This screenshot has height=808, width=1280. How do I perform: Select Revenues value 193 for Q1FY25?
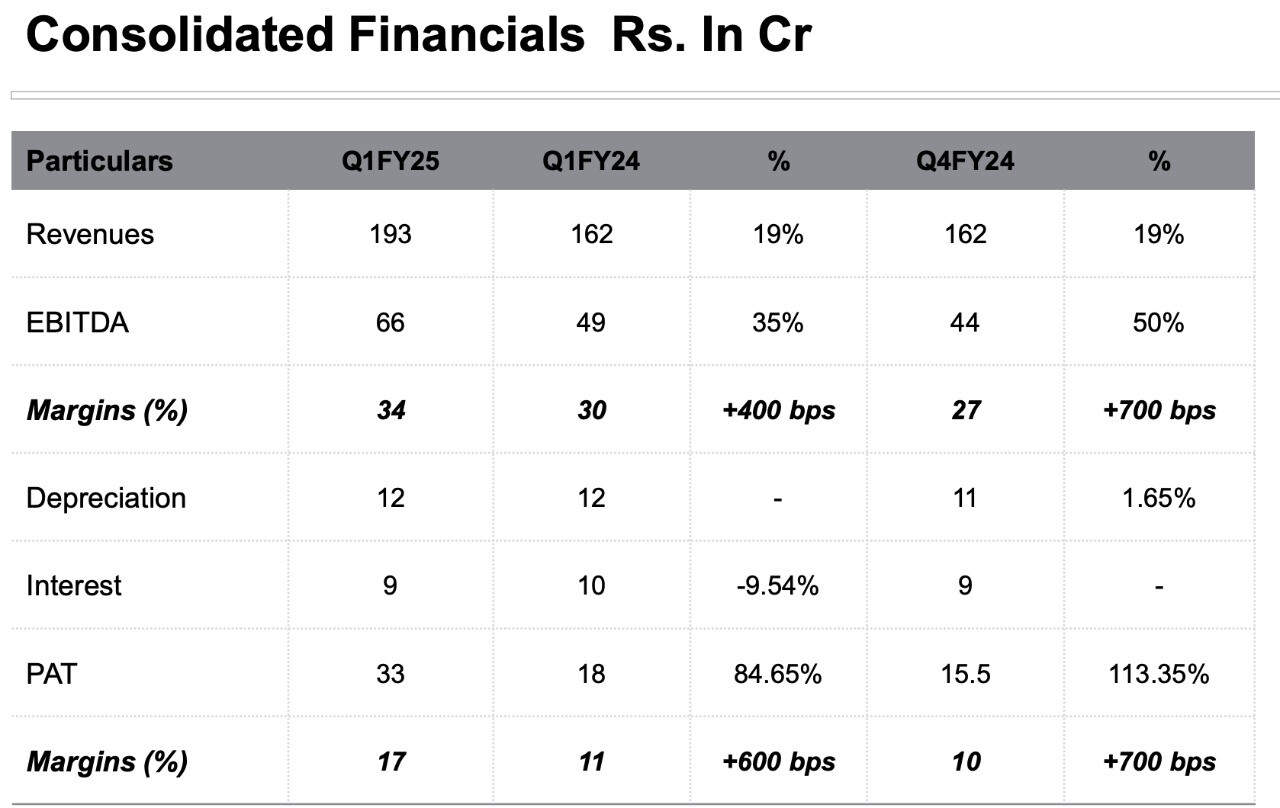coord(390,234)
